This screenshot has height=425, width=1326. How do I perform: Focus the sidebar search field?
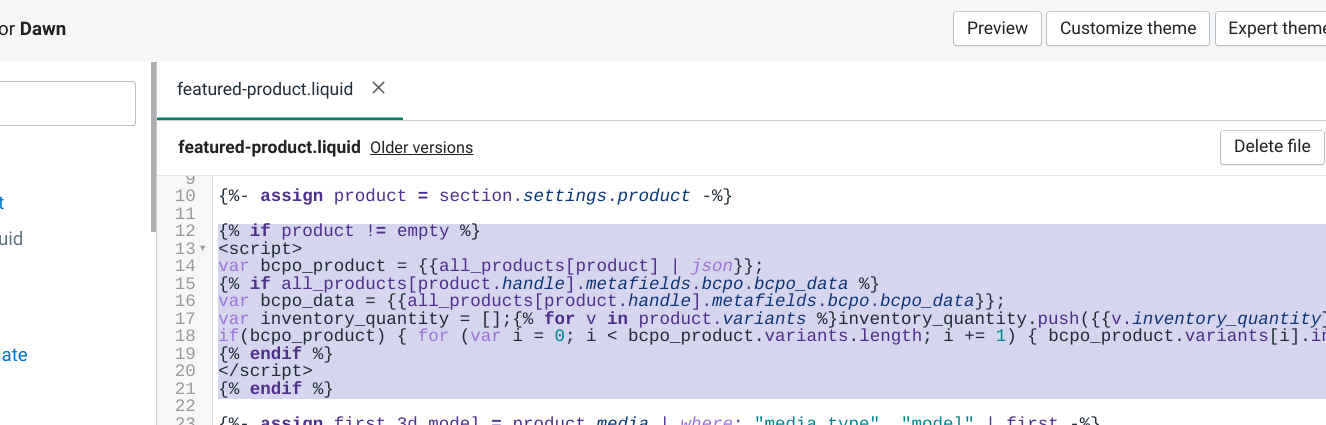67,103
